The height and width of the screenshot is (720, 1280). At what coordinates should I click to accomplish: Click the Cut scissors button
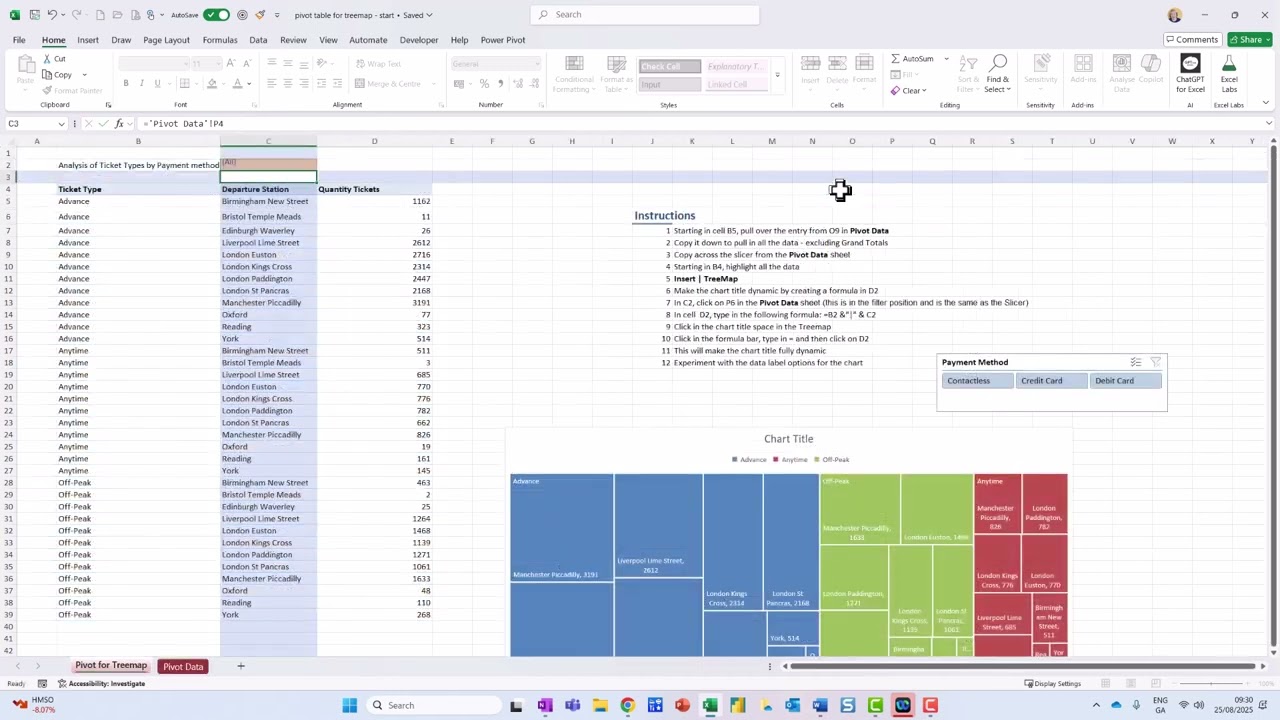[x=55, y=59]
